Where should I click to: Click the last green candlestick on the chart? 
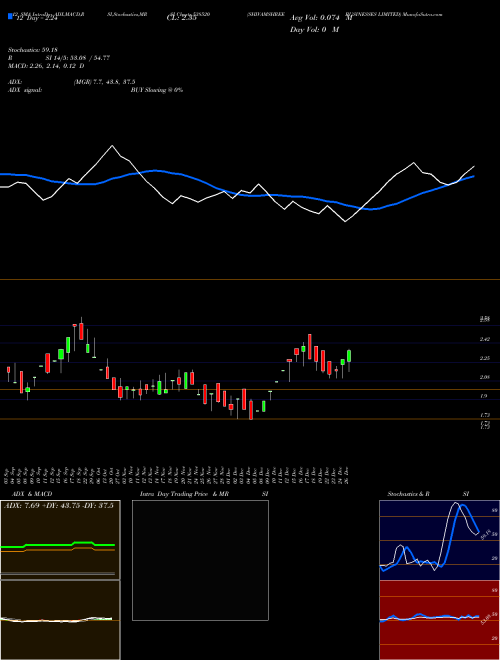coord(349,357)
